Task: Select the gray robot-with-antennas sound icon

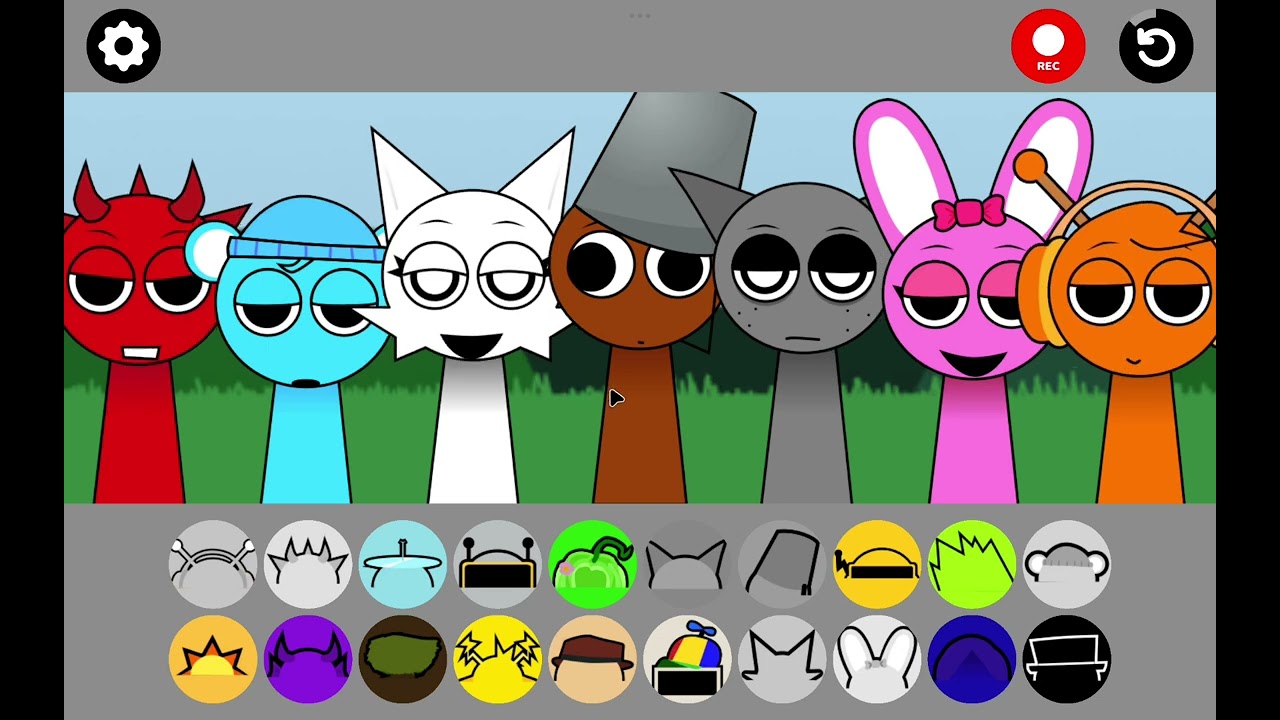Action: [498, 564]
